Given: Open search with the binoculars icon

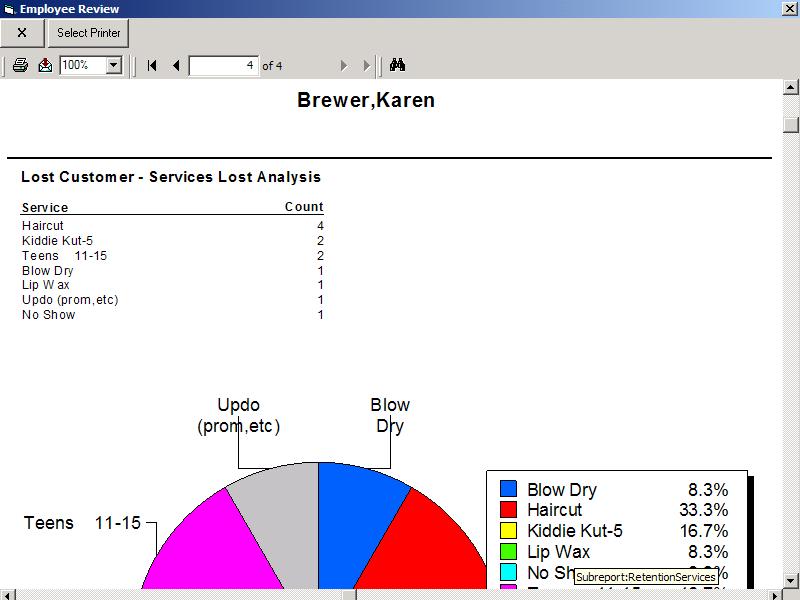Looking at the screenshot, I should pyautogui.click(x=397, y=65).
